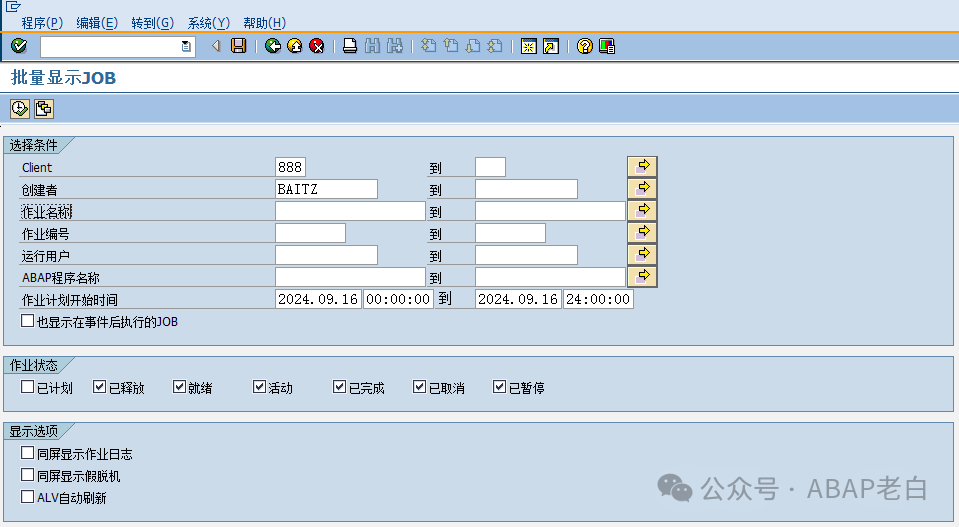Click the Customize Local Layout icon
This screenshot has height=527, width=959.
tap(607, 46)
